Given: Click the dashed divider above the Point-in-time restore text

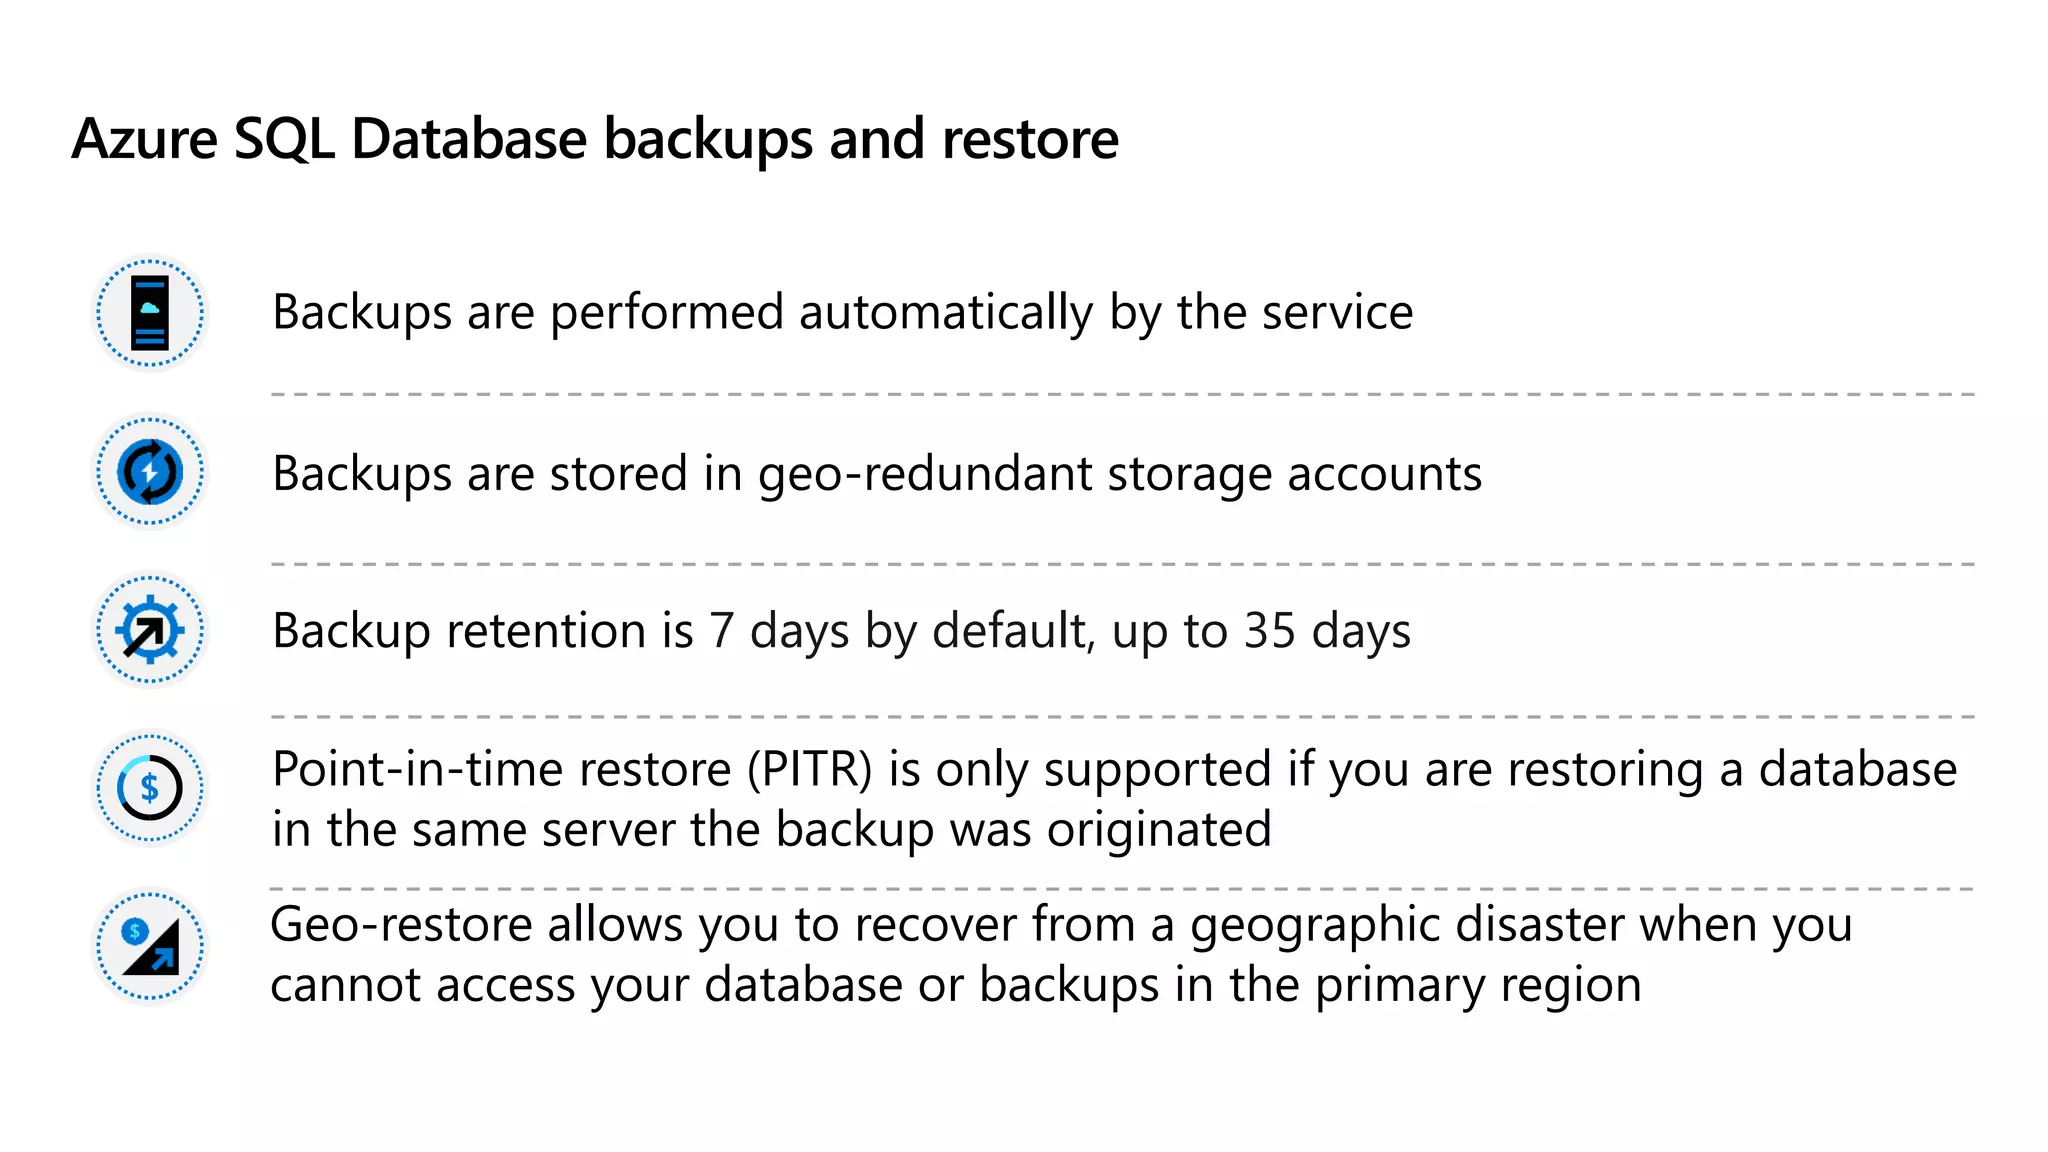Looking at the screenshot, I should 1122,717.
